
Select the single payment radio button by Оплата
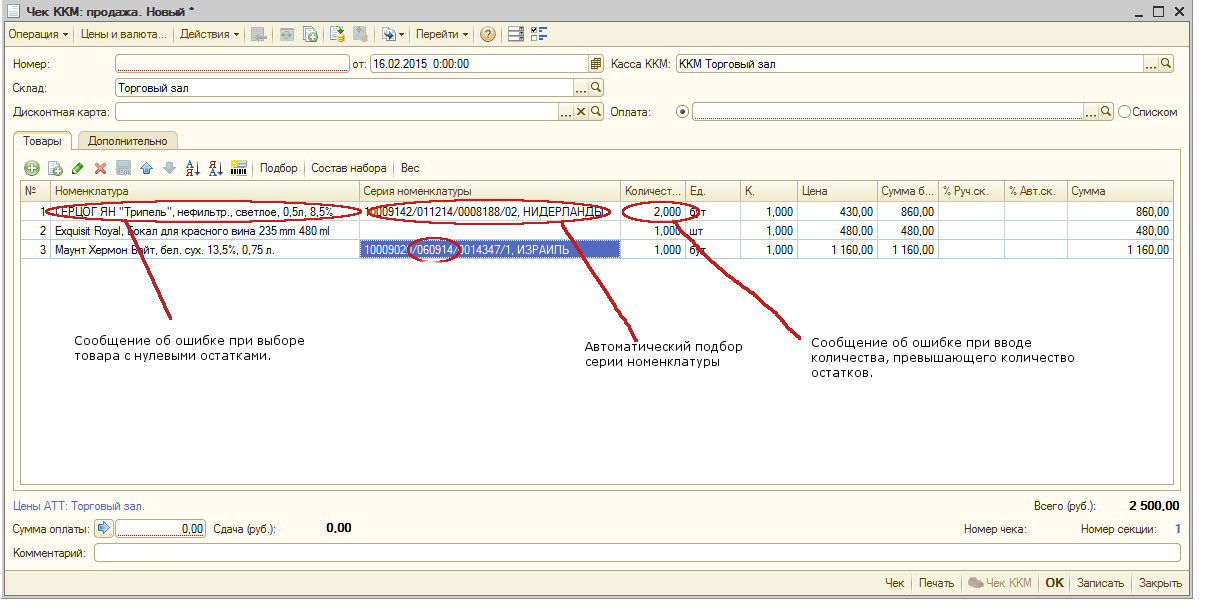682,112
